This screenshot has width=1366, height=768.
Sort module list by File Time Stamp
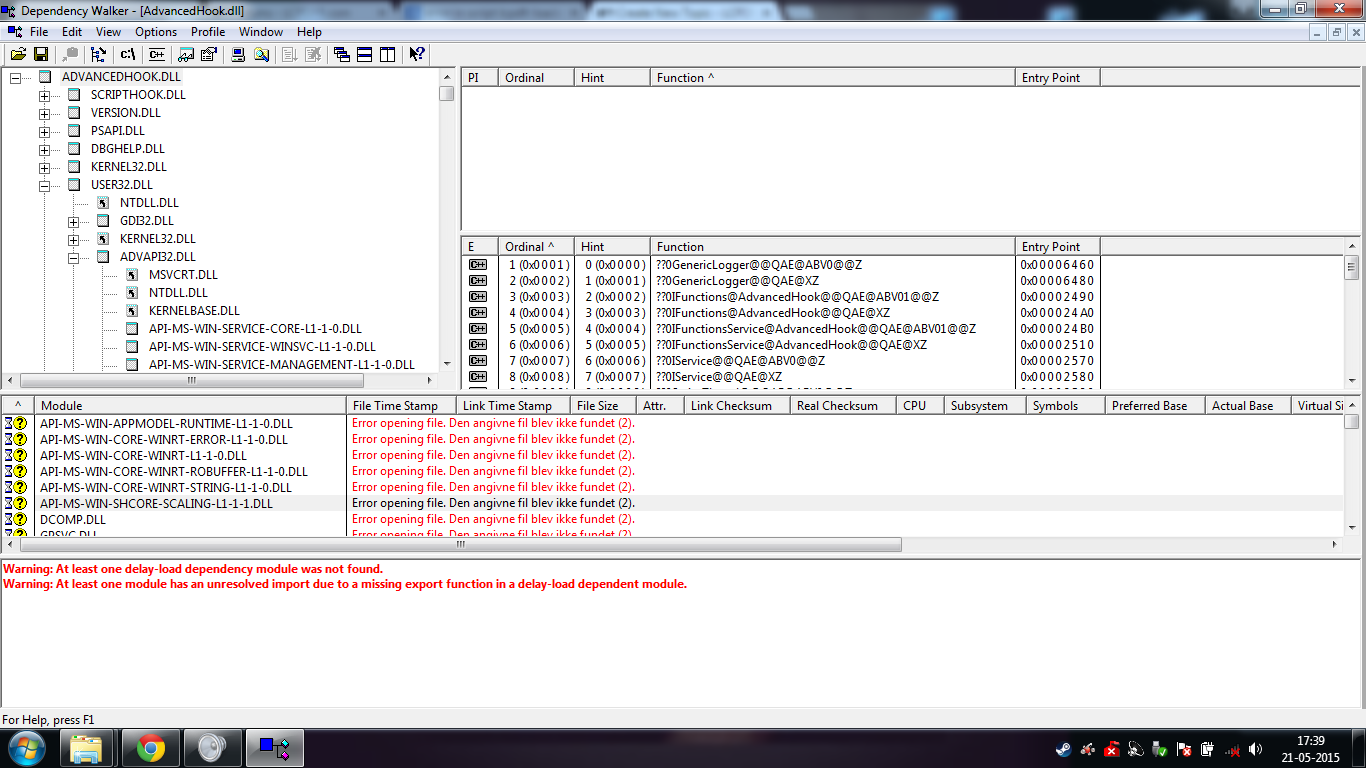(401, 406)
